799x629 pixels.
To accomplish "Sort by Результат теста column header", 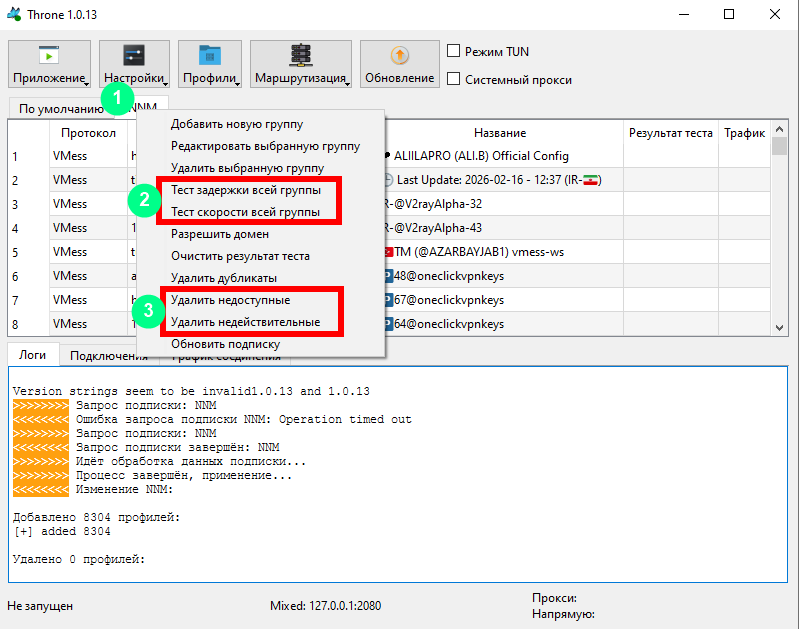I will (x=670, y=133).
